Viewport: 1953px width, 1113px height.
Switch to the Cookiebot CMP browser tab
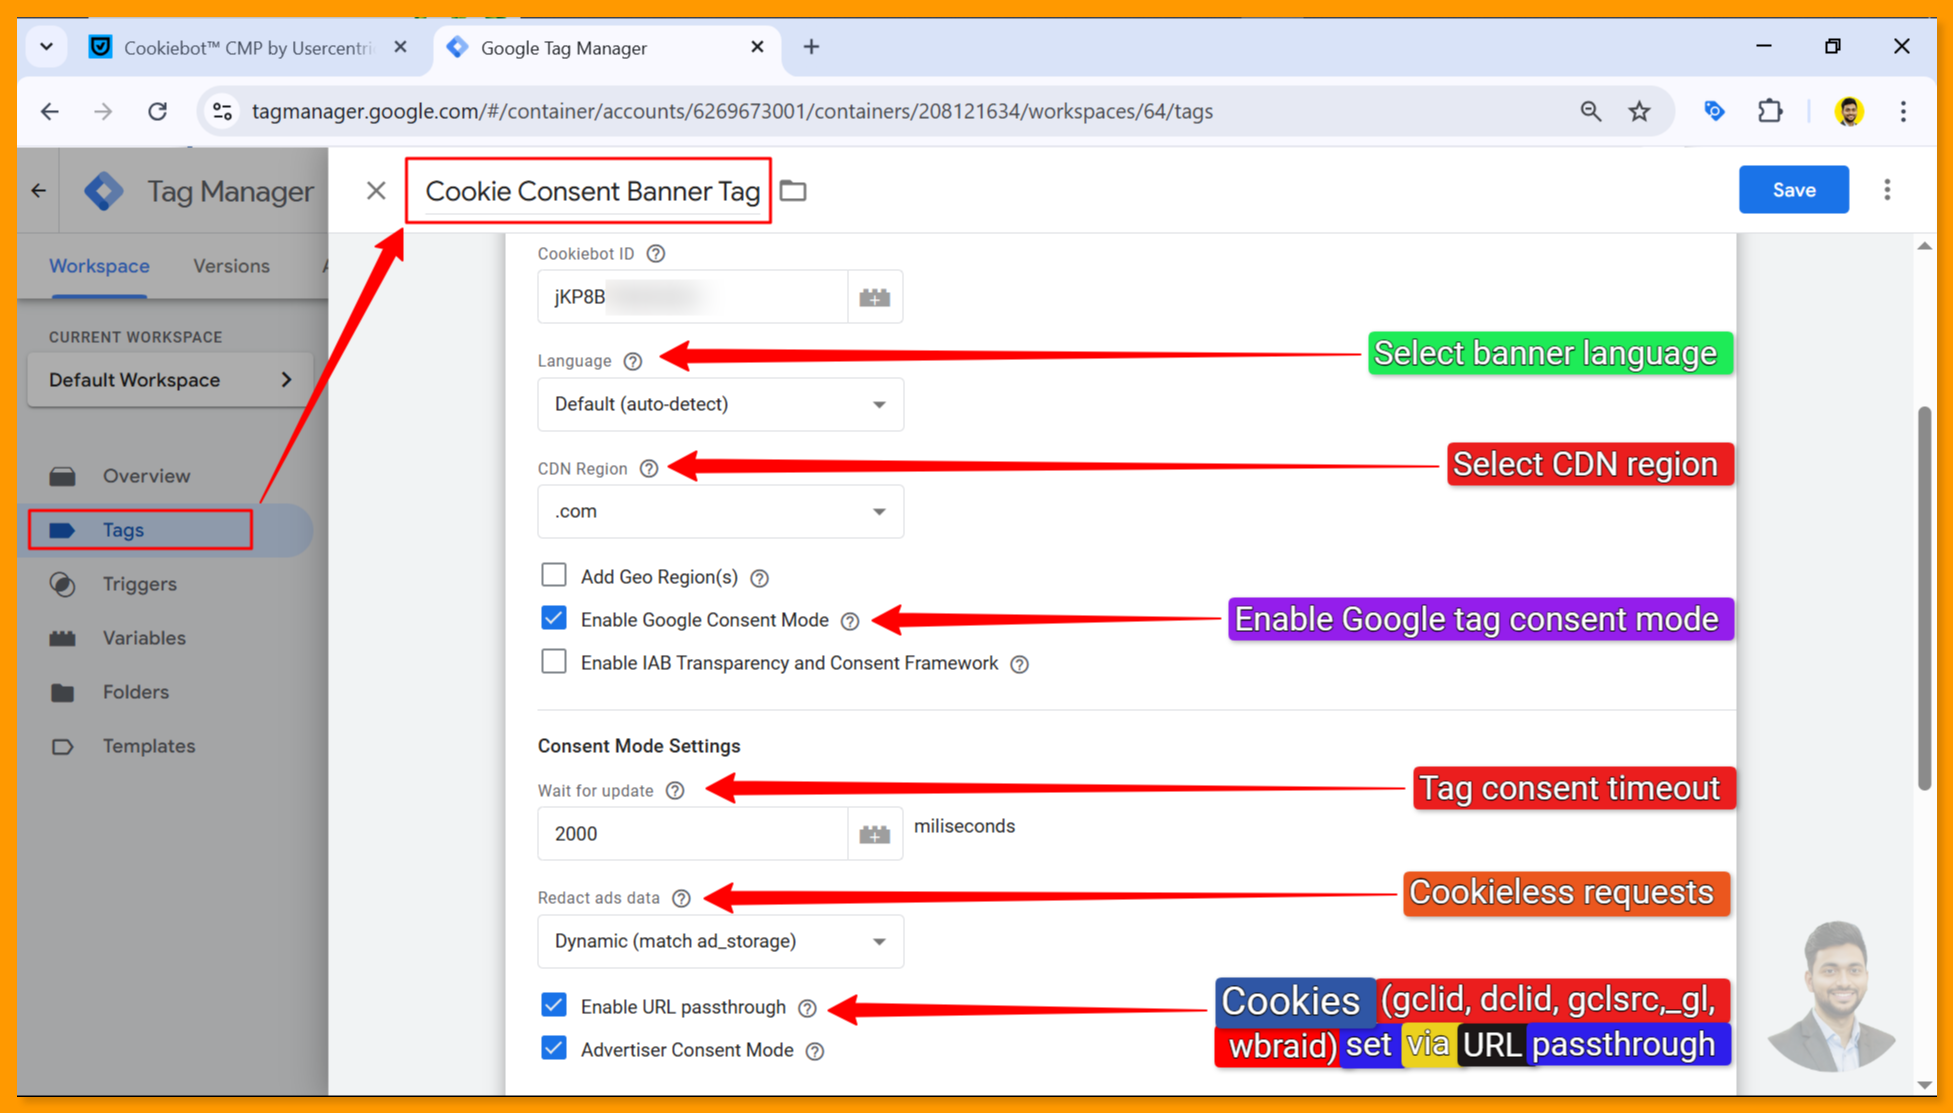point(246,47)
